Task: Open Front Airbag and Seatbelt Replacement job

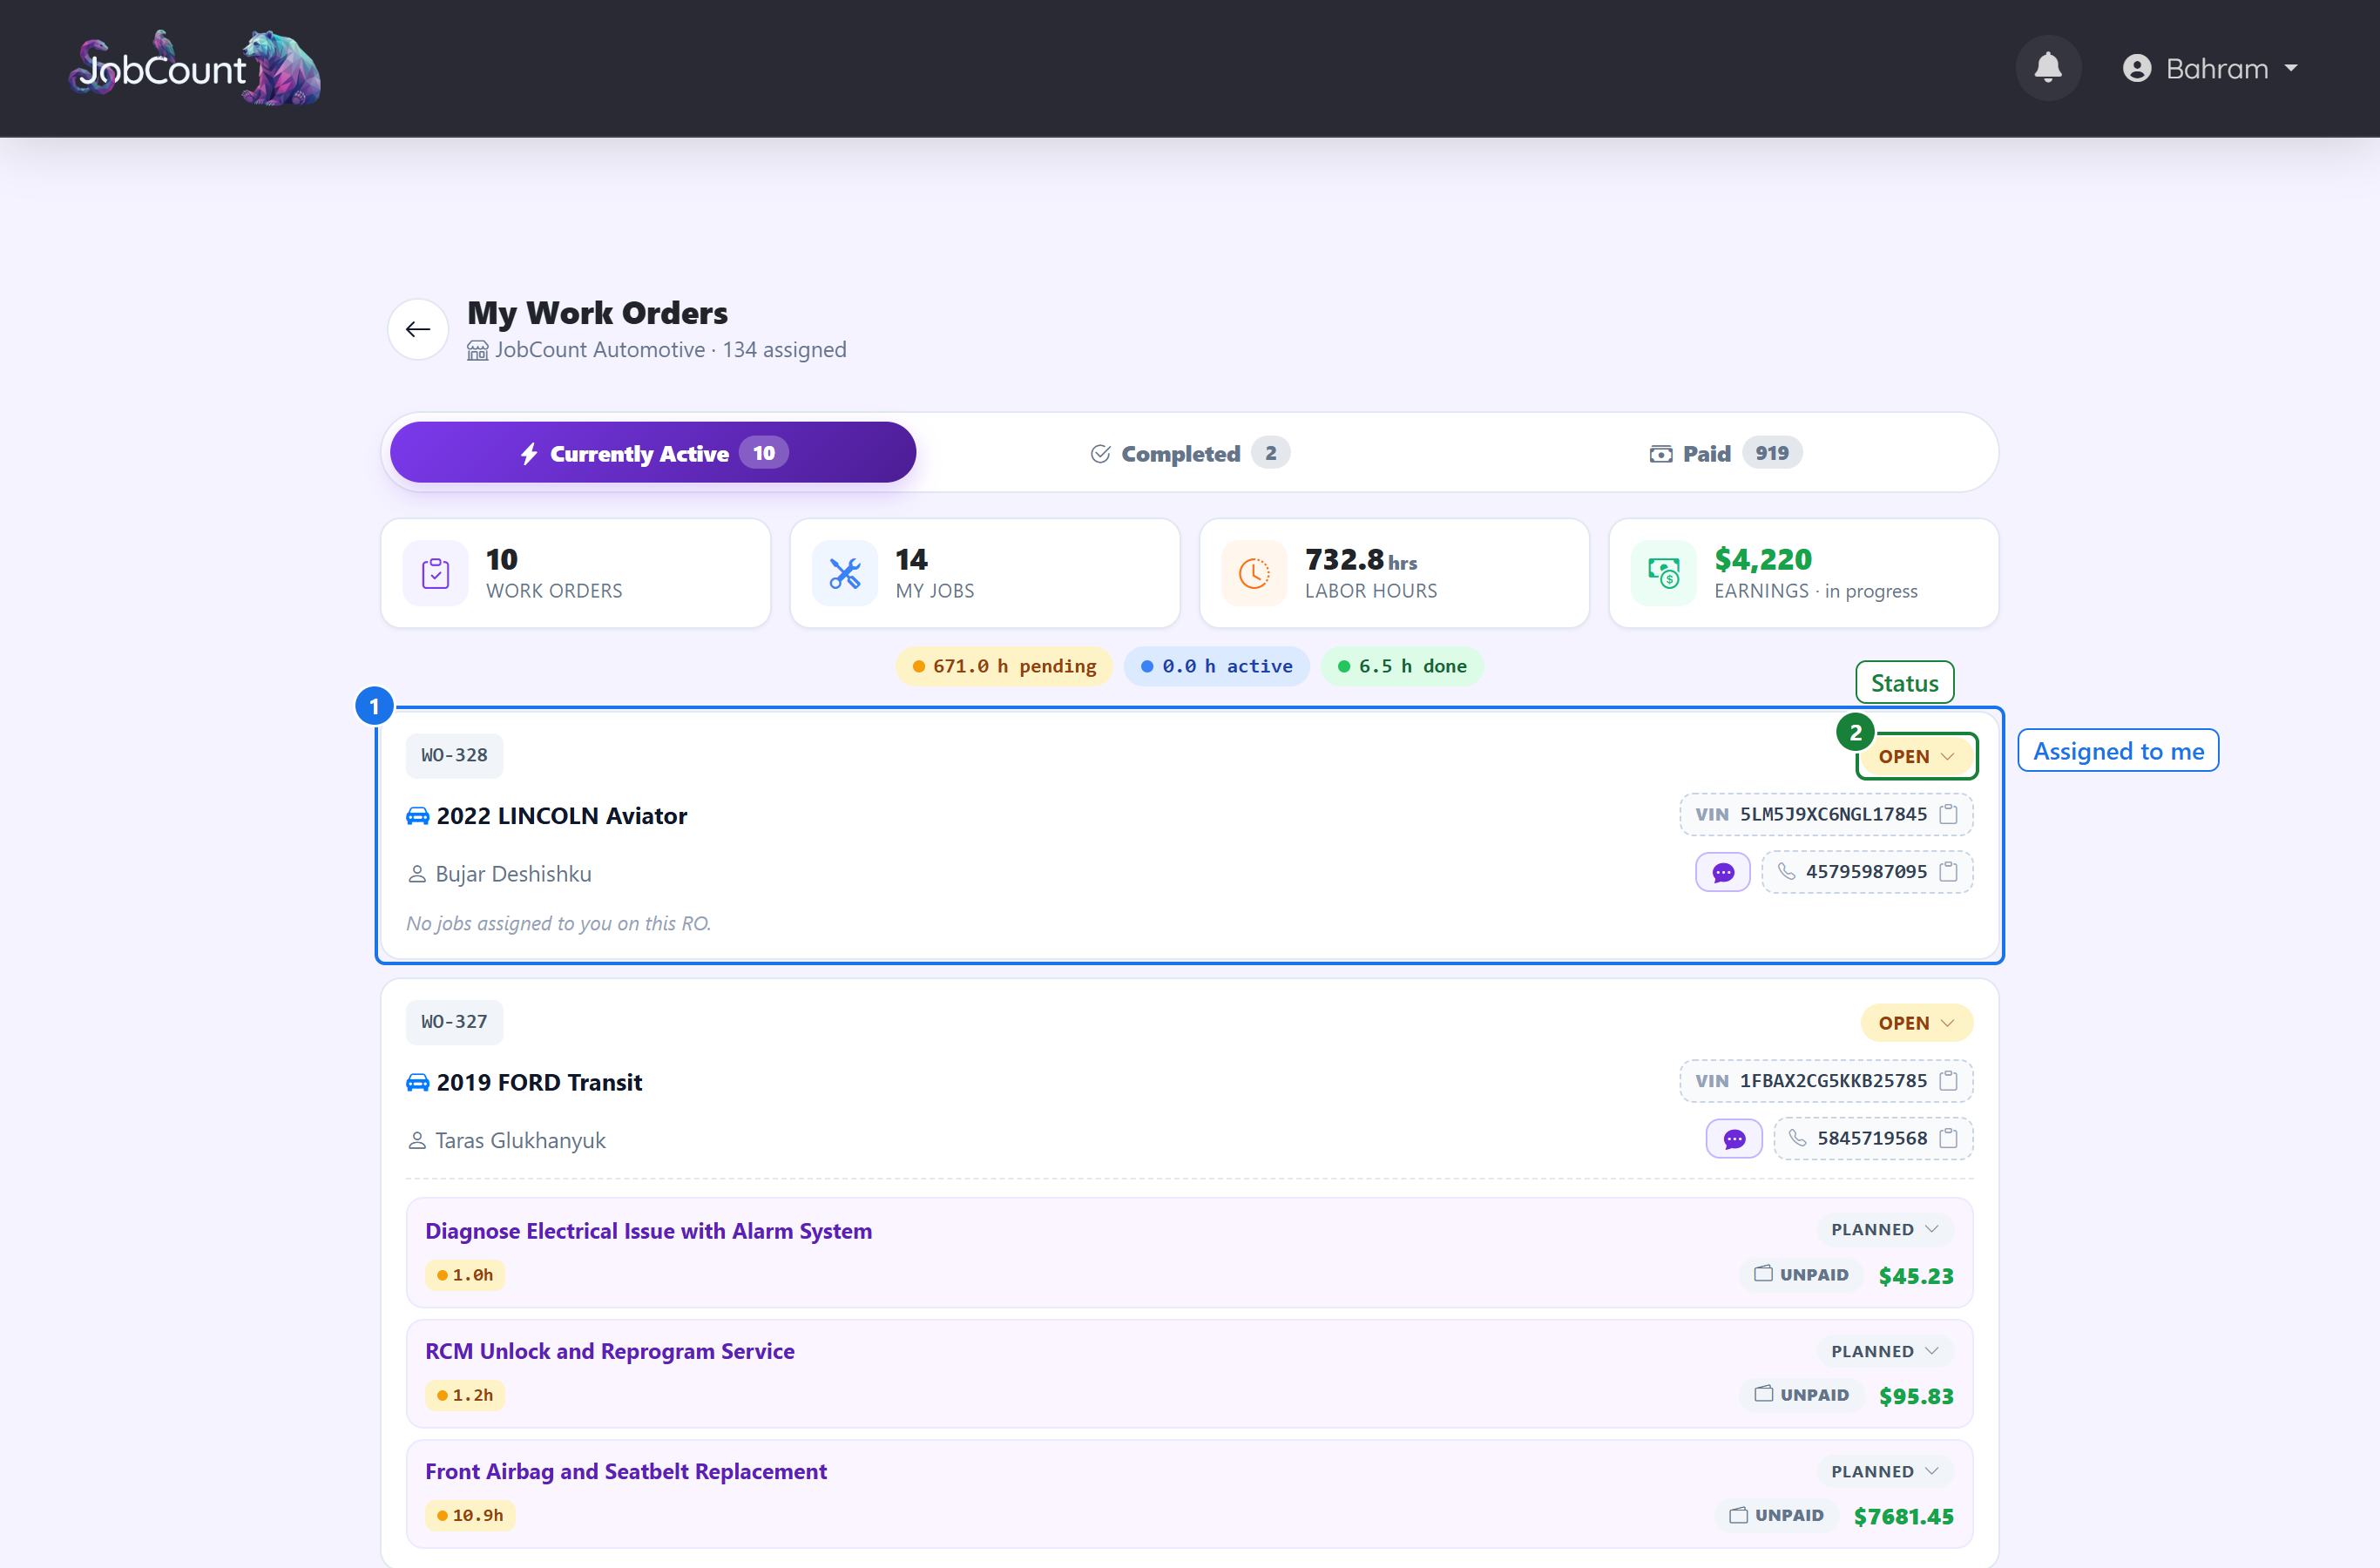Action: (626, 1471)
